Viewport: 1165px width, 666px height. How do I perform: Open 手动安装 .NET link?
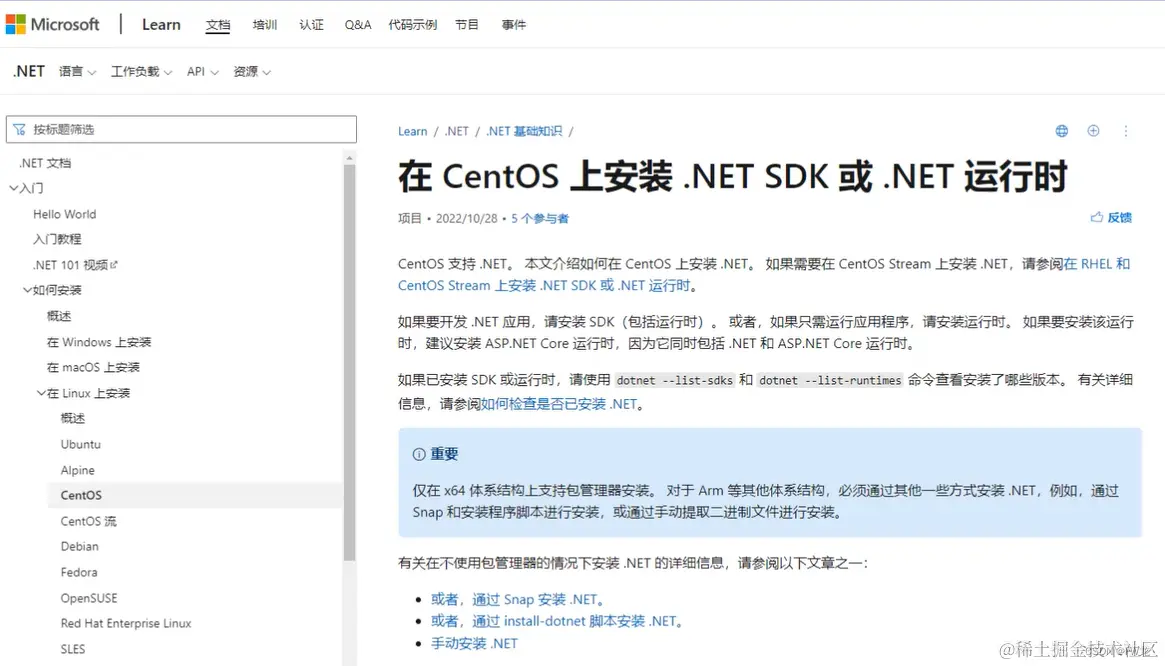(474, 643)
